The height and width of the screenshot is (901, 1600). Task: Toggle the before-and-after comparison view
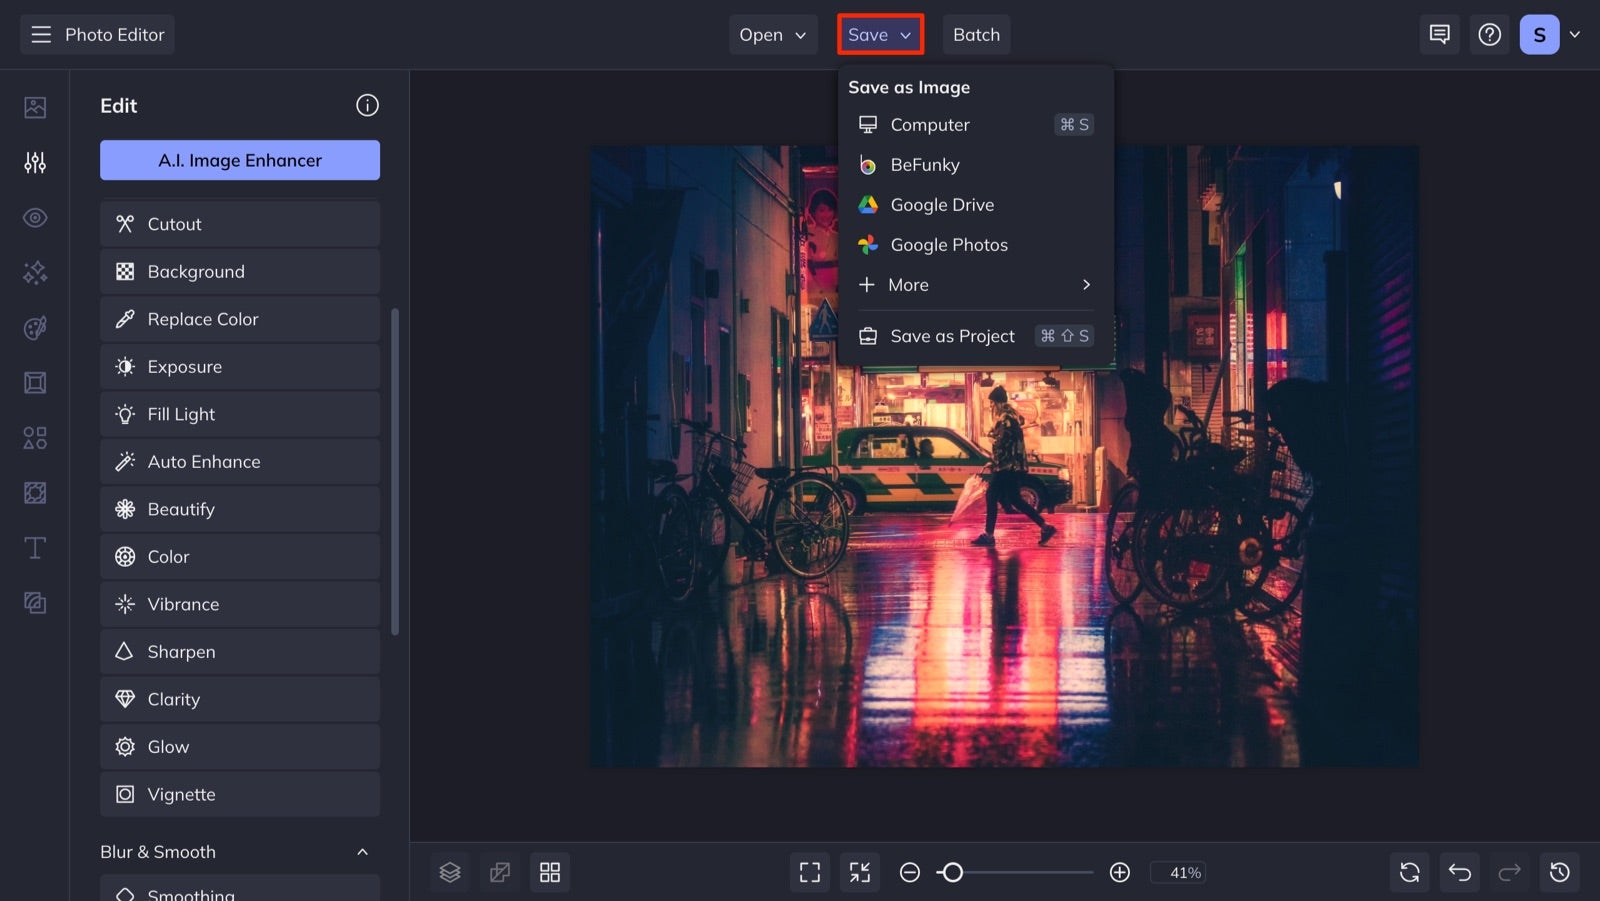pos(499,871)
